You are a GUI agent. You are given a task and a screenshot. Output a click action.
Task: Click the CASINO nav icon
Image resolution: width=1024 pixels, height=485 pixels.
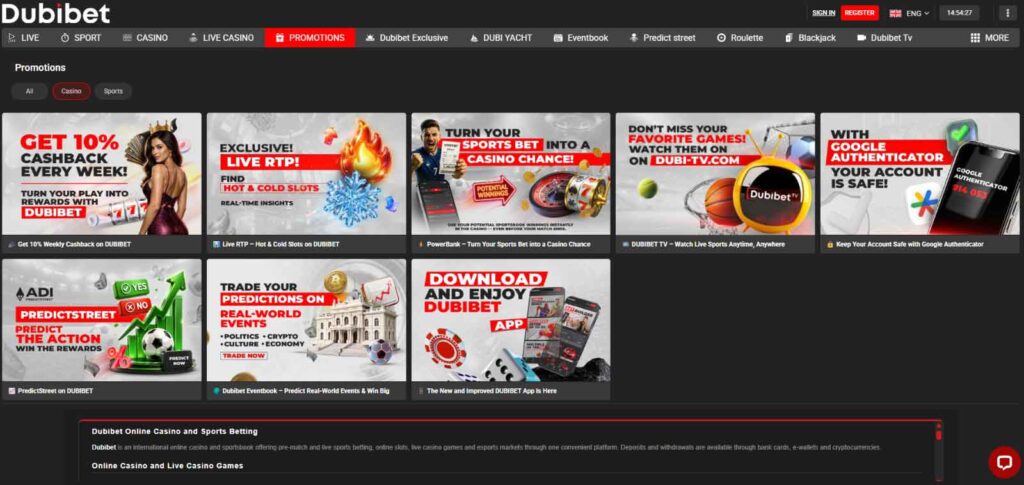pos(127,38)
